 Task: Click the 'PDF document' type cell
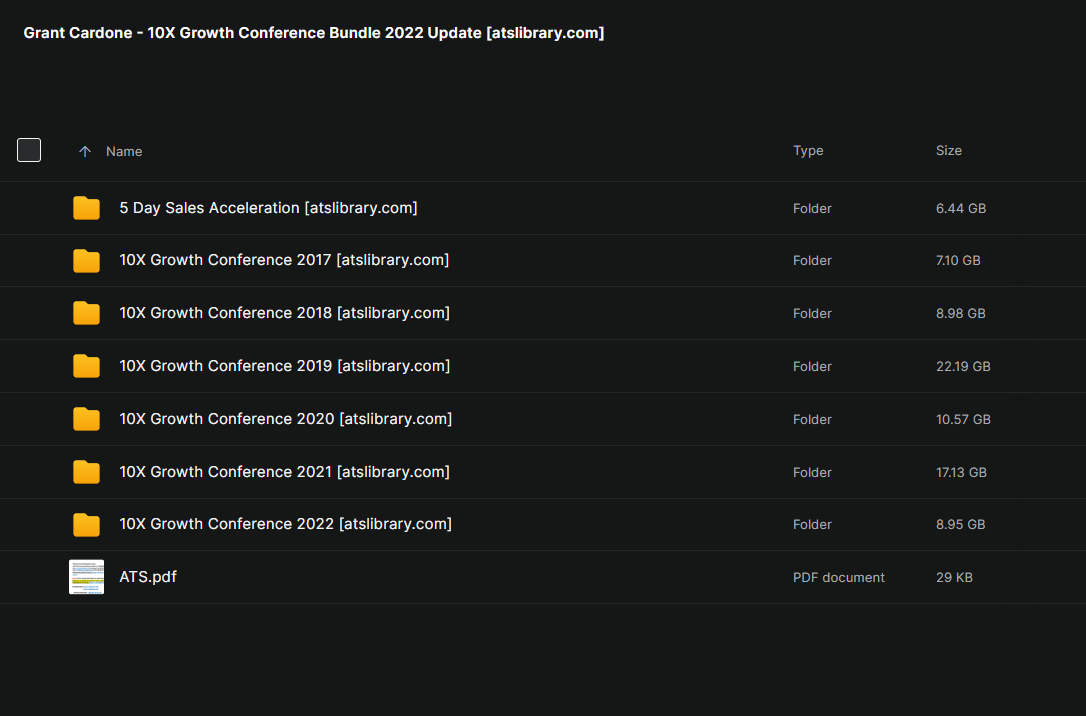coord(839,578)
